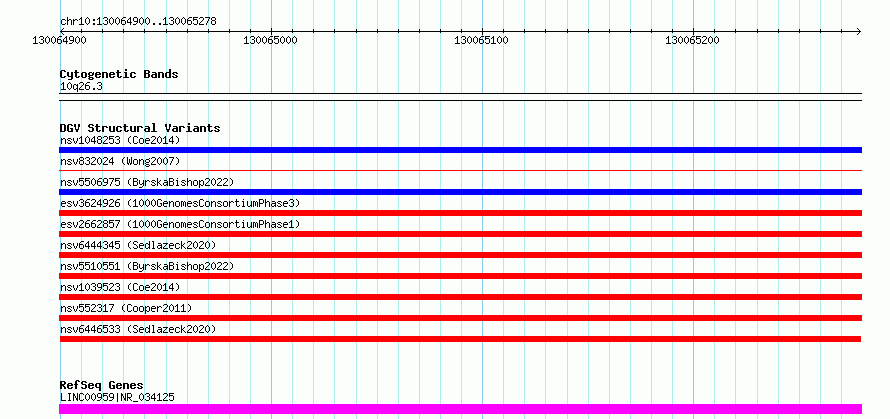Click ruler position 130065000
Viewport: 890px width, 419px height.
[x=270, y=40]
